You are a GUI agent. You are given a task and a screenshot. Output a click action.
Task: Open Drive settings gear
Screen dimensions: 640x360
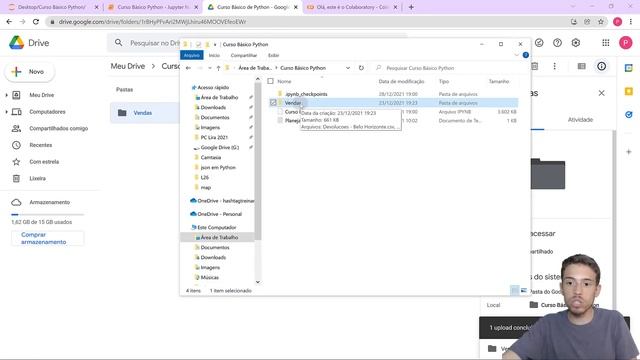[x=576, y=43]
